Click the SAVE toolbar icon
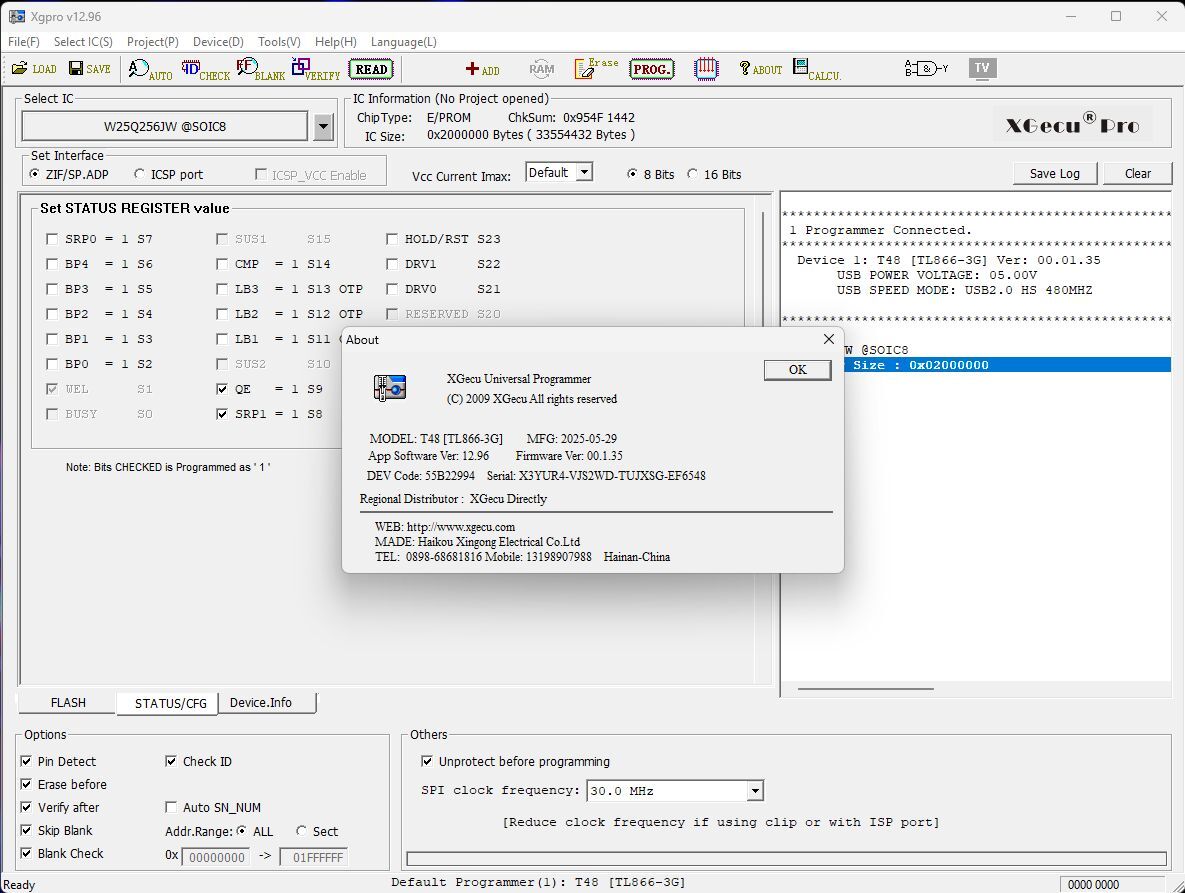The image size is (1185, 893). (90, 69)
